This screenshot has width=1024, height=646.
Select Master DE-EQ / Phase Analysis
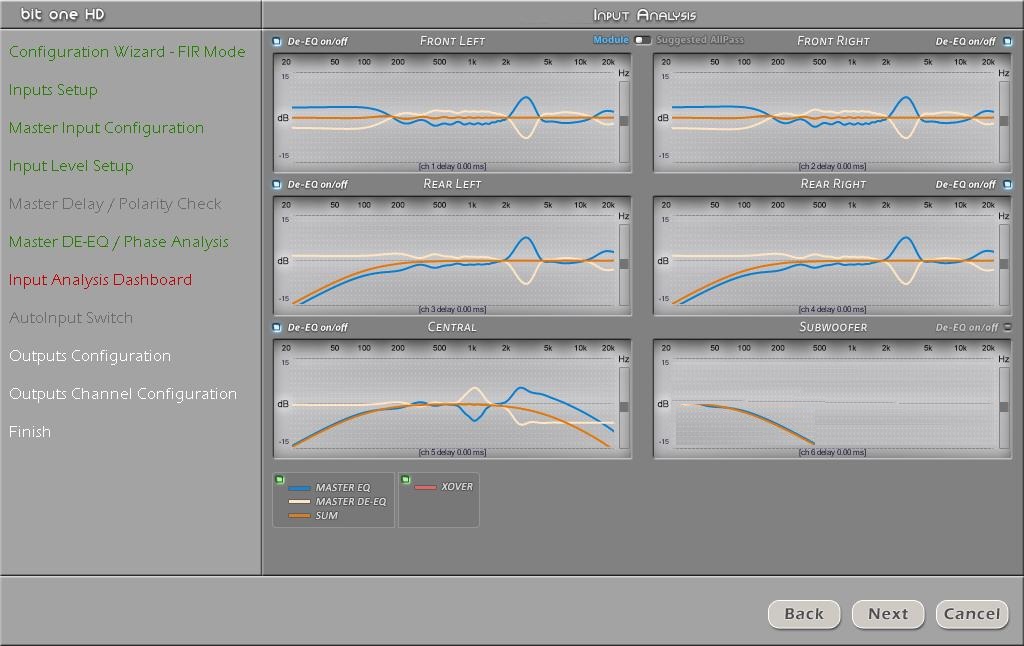(118, 242)
